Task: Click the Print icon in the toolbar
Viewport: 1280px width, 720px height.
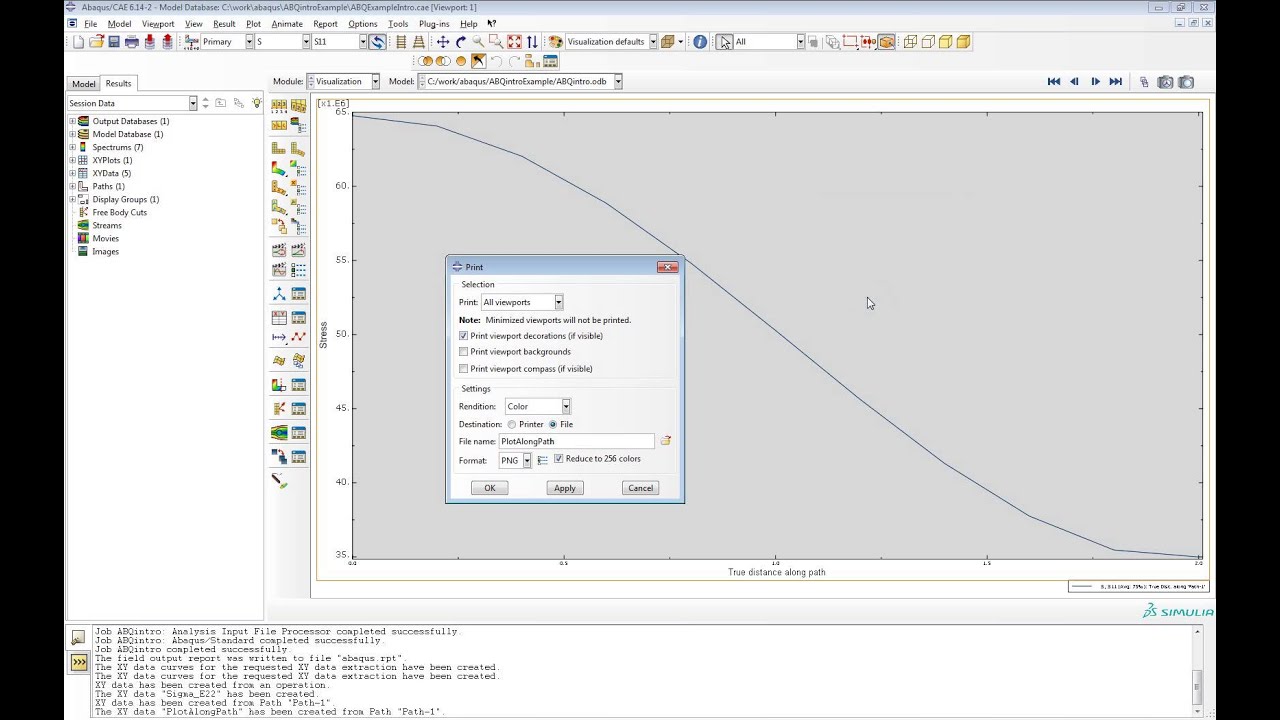Action: pos(131,42)
